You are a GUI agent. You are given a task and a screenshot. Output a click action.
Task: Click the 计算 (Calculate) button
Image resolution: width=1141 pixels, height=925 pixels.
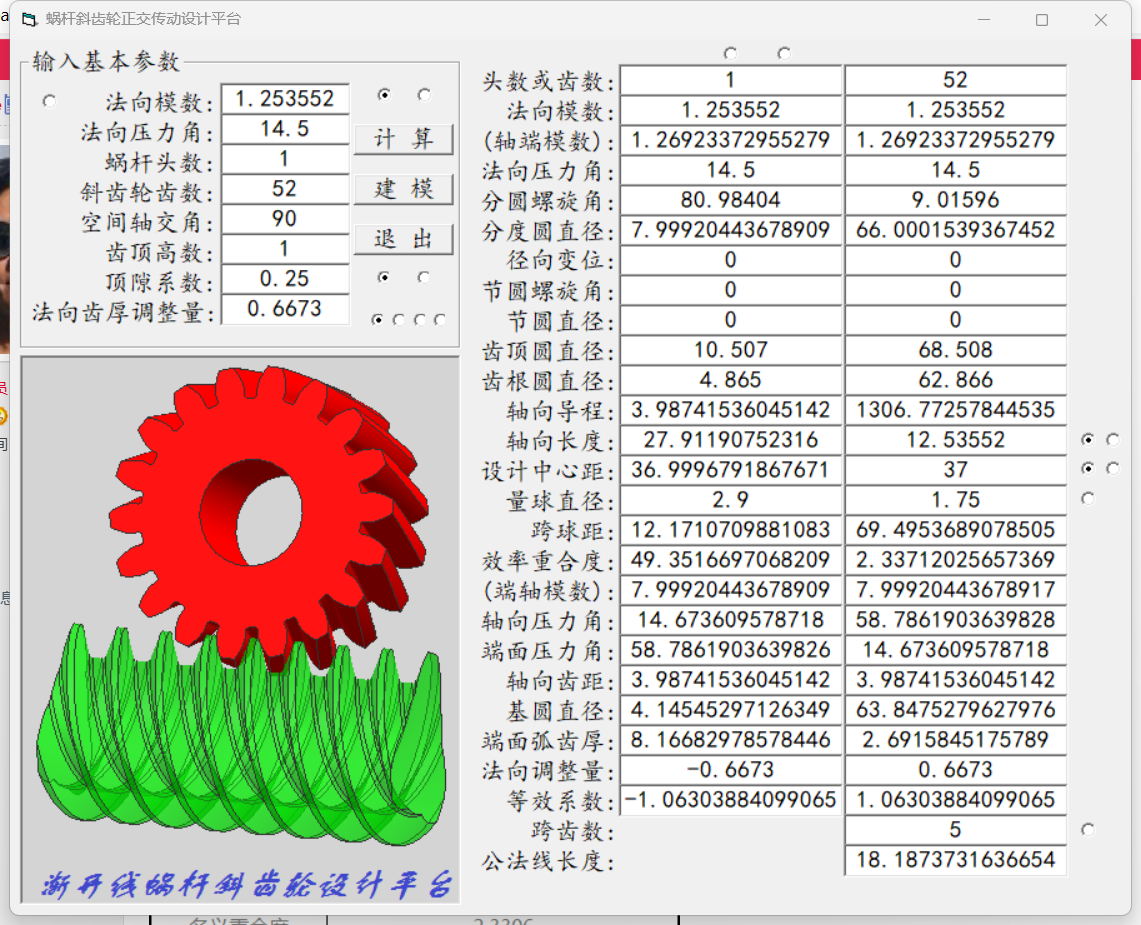point(403,139)
